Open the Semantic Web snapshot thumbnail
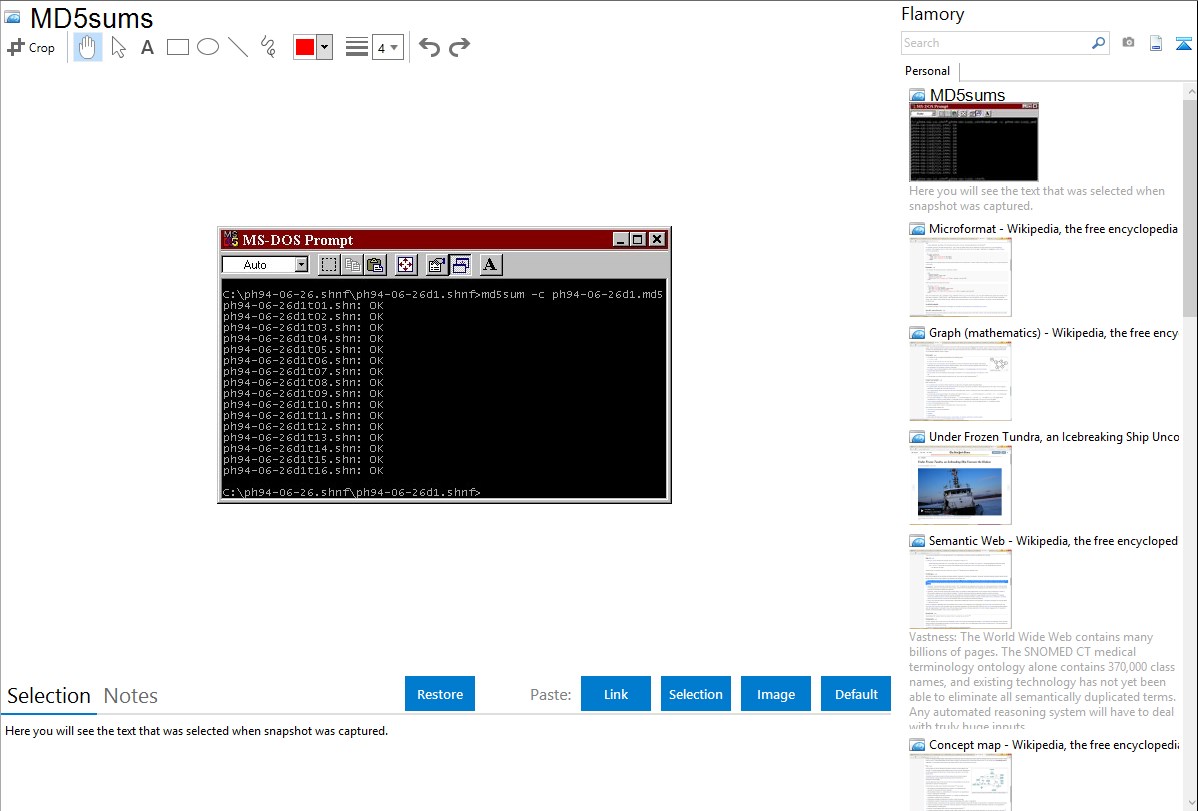The width and height of the screenshot is (1198, 811). 960,588
